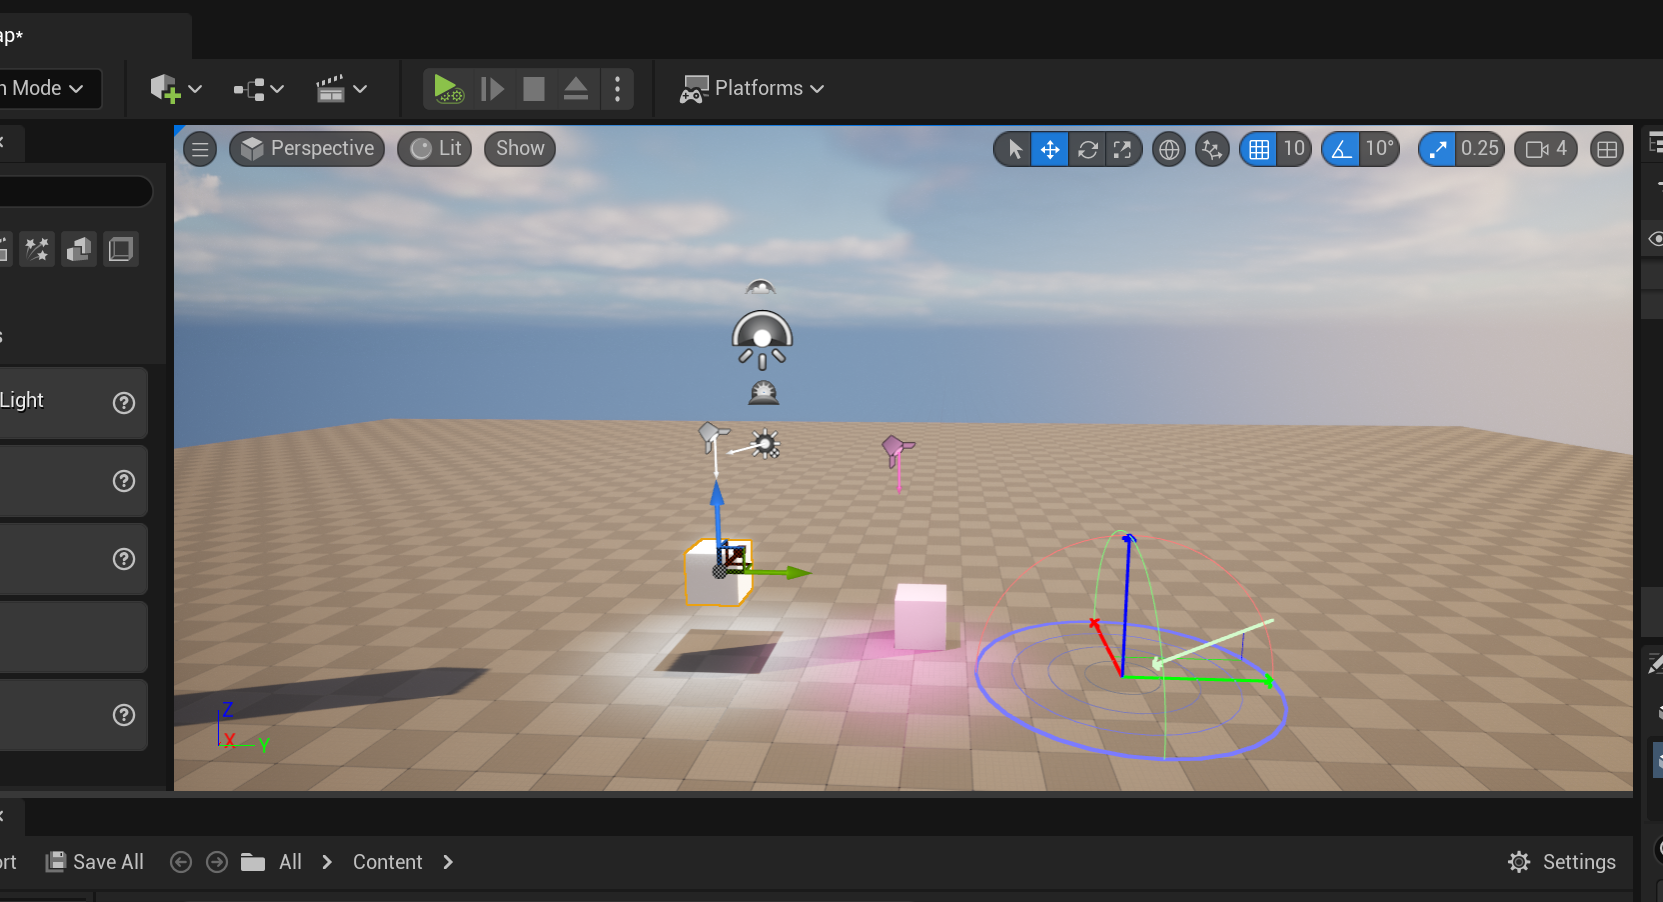Toggle rotation angle snapping
The height and width of the screenshot is (902, 1663).
pyautogui.click(x=1341, y=150)
